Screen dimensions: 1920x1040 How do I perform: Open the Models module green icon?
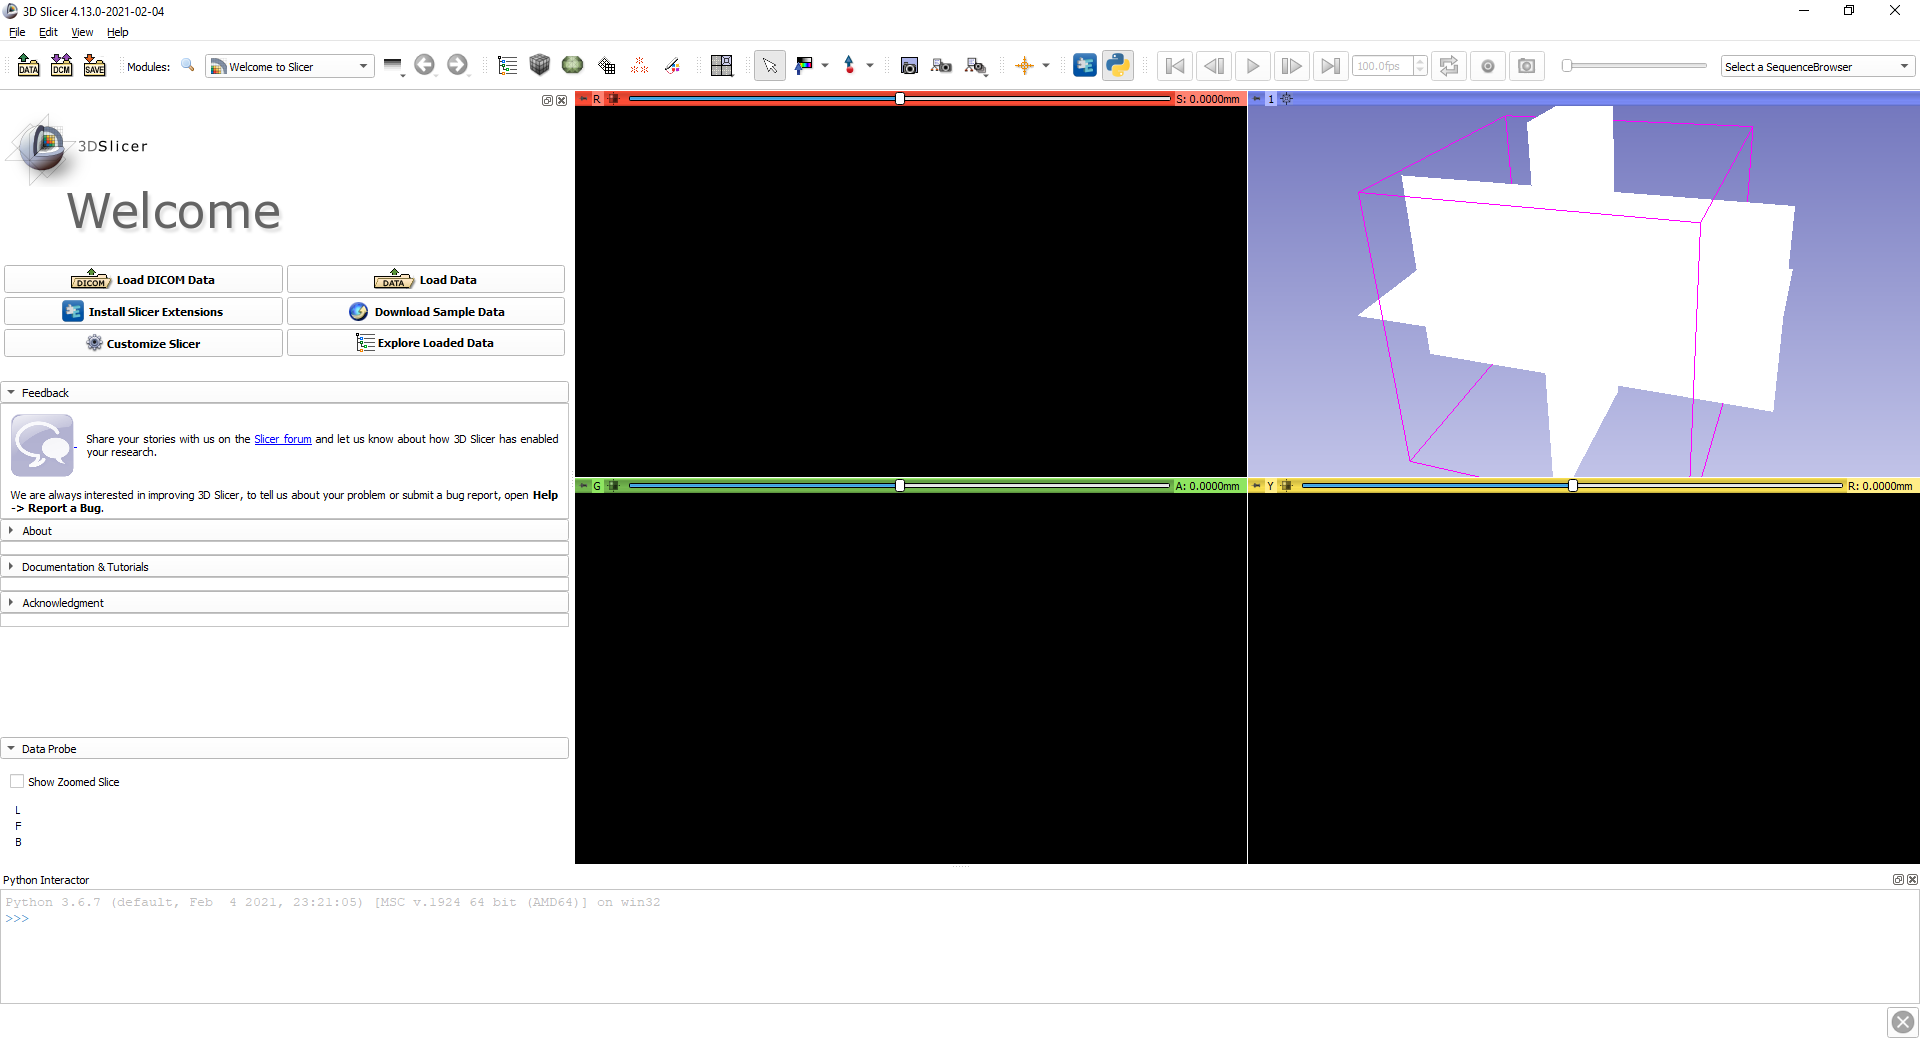[x=572, y=65]
